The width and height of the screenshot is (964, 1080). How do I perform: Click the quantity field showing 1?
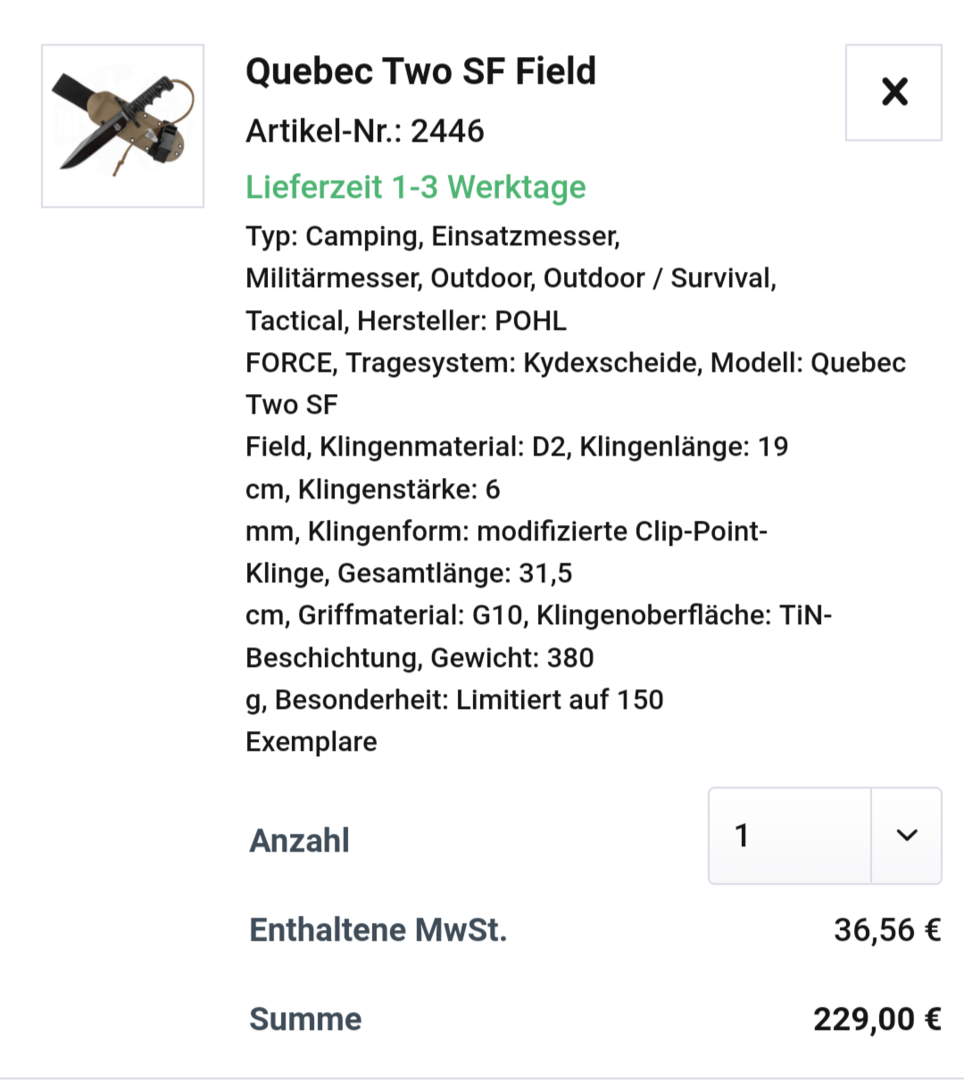tap(789, 836)
